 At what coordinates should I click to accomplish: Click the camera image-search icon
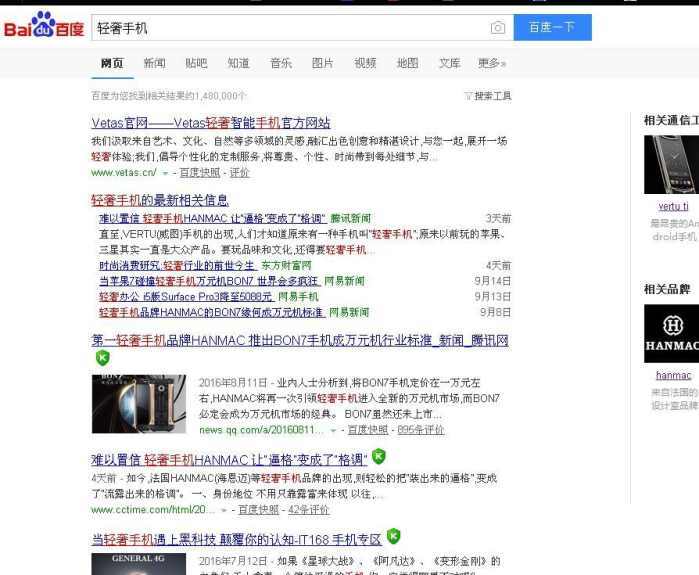click(x=498, y=28)
